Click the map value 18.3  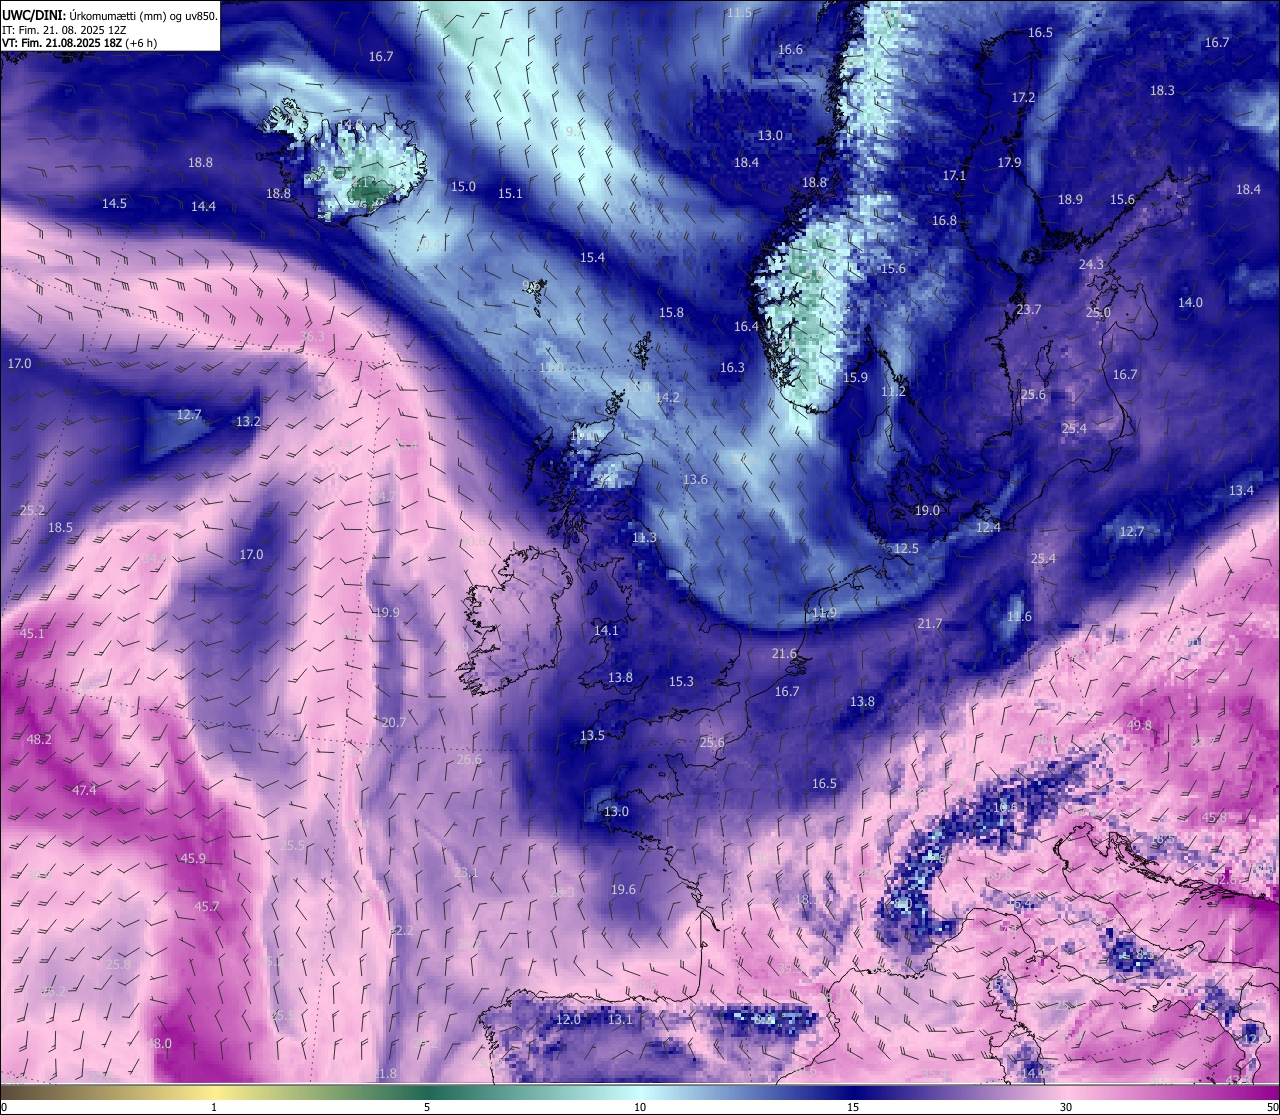pyautogui.click(x=1162, y=91)
